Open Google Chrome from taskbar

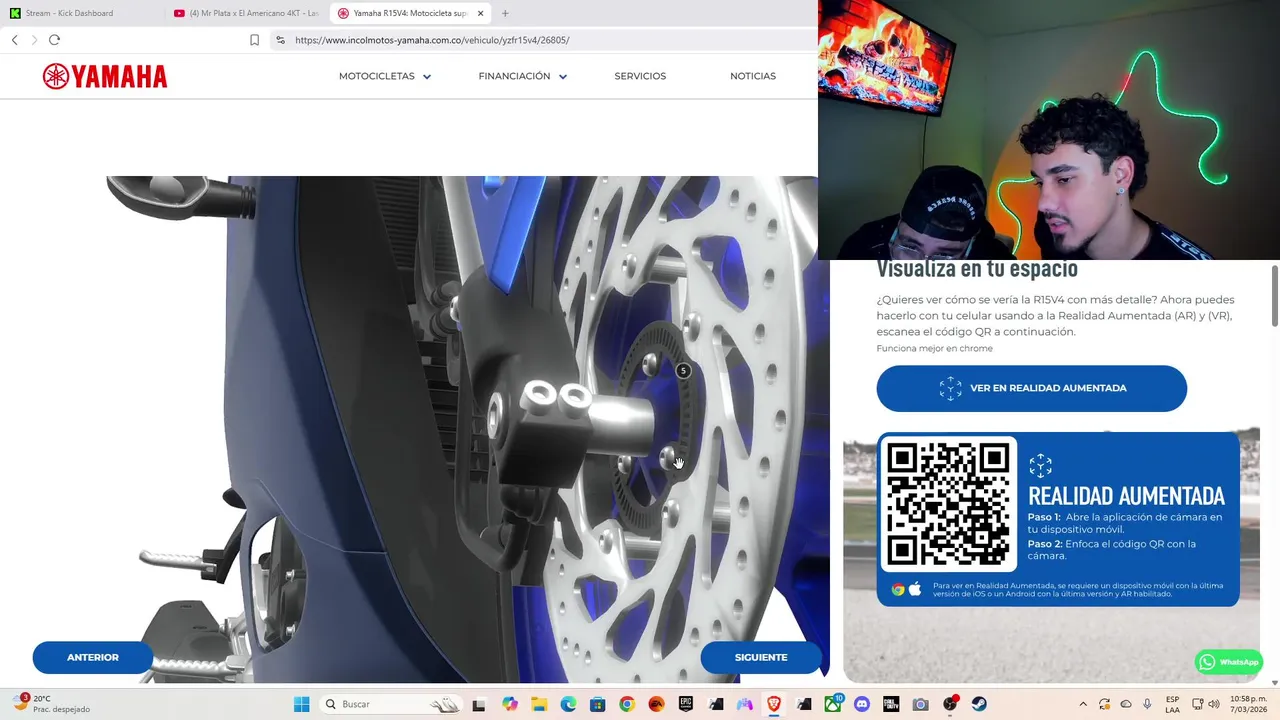pyautogui.click(x=626, y=704)
